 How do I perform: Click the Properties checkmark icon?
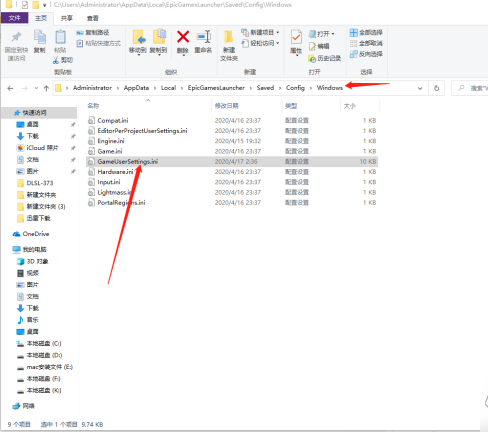click(296, 37)
